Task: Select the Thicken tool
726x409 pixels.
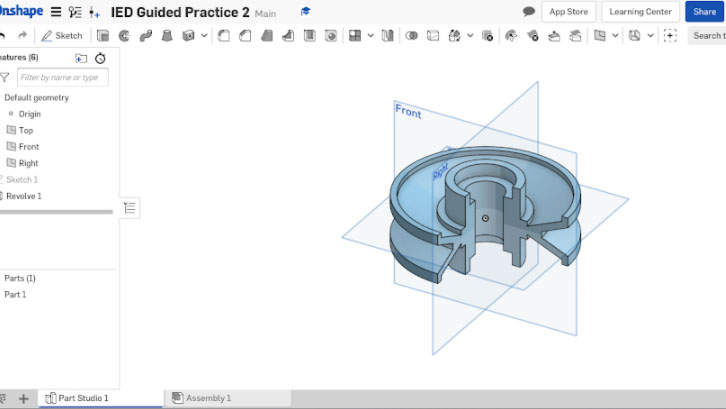Action: pos(188,36)
